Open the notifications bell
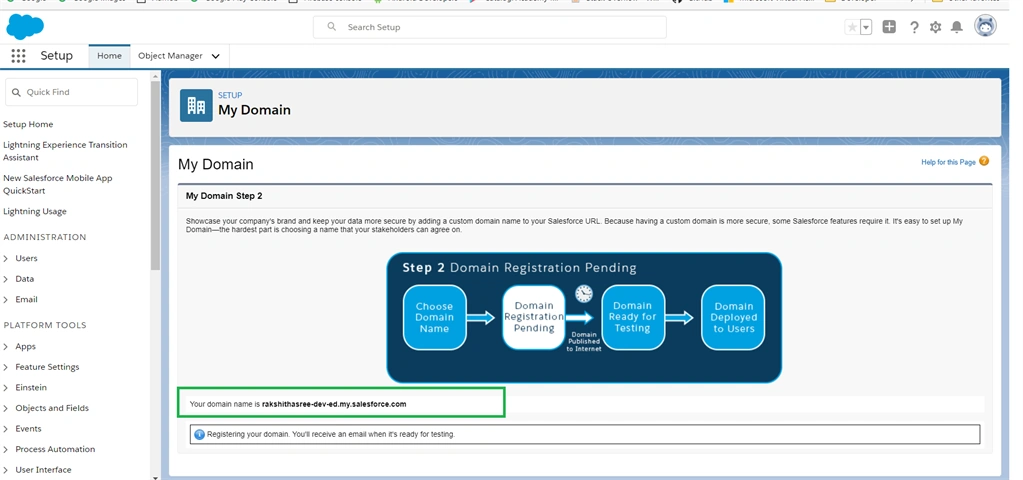Image resolution: width=1023 pixels, height=480 pixels. [956, 27]
